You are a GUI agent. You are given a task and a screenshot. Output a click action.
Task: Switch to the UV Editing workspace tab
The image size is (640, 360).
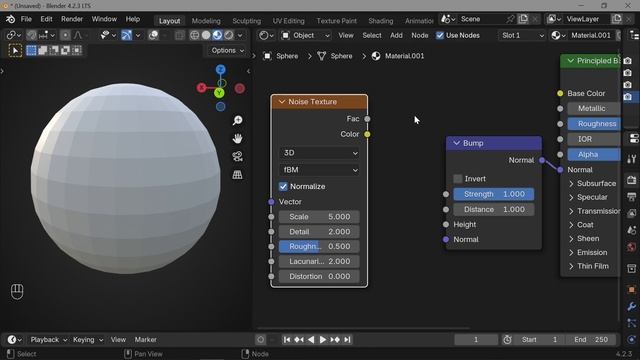point(289,21)
